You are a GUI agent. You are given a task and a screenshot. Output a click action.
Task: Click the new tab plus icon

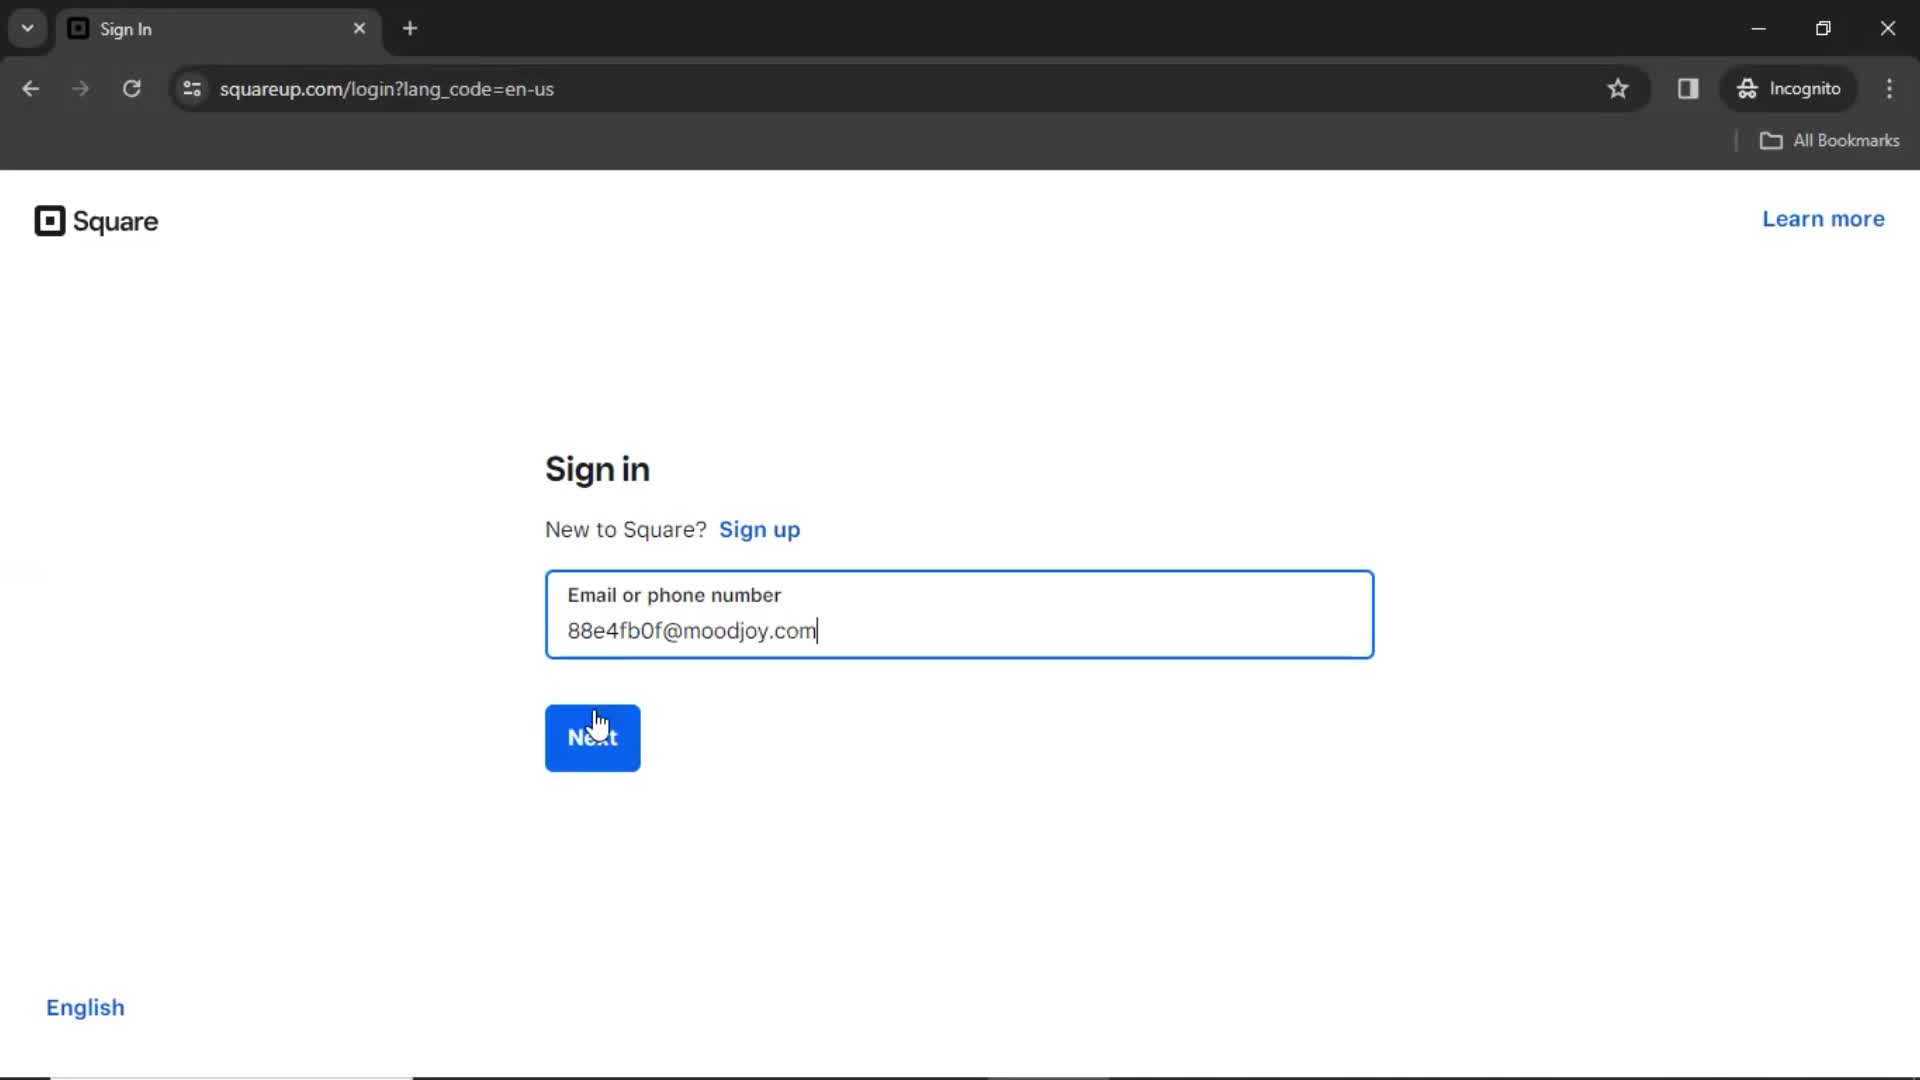click(410, 28)
